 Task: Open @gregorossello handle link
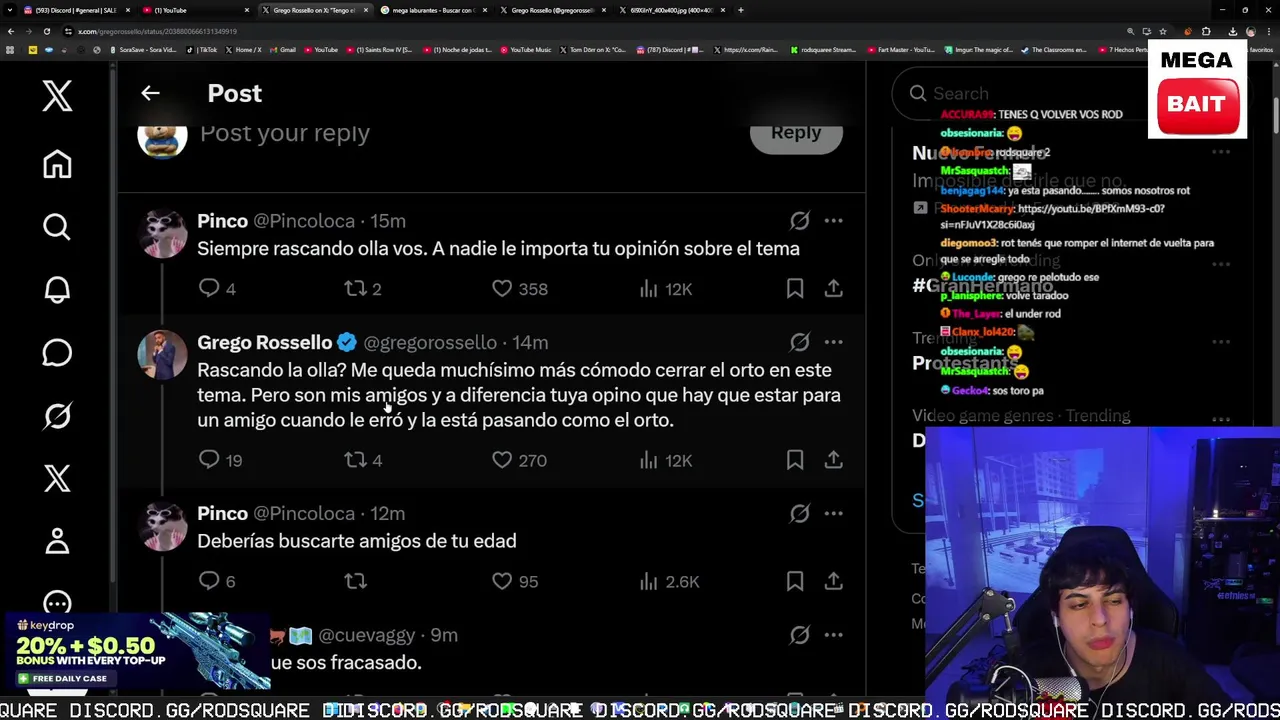(430, 342)
